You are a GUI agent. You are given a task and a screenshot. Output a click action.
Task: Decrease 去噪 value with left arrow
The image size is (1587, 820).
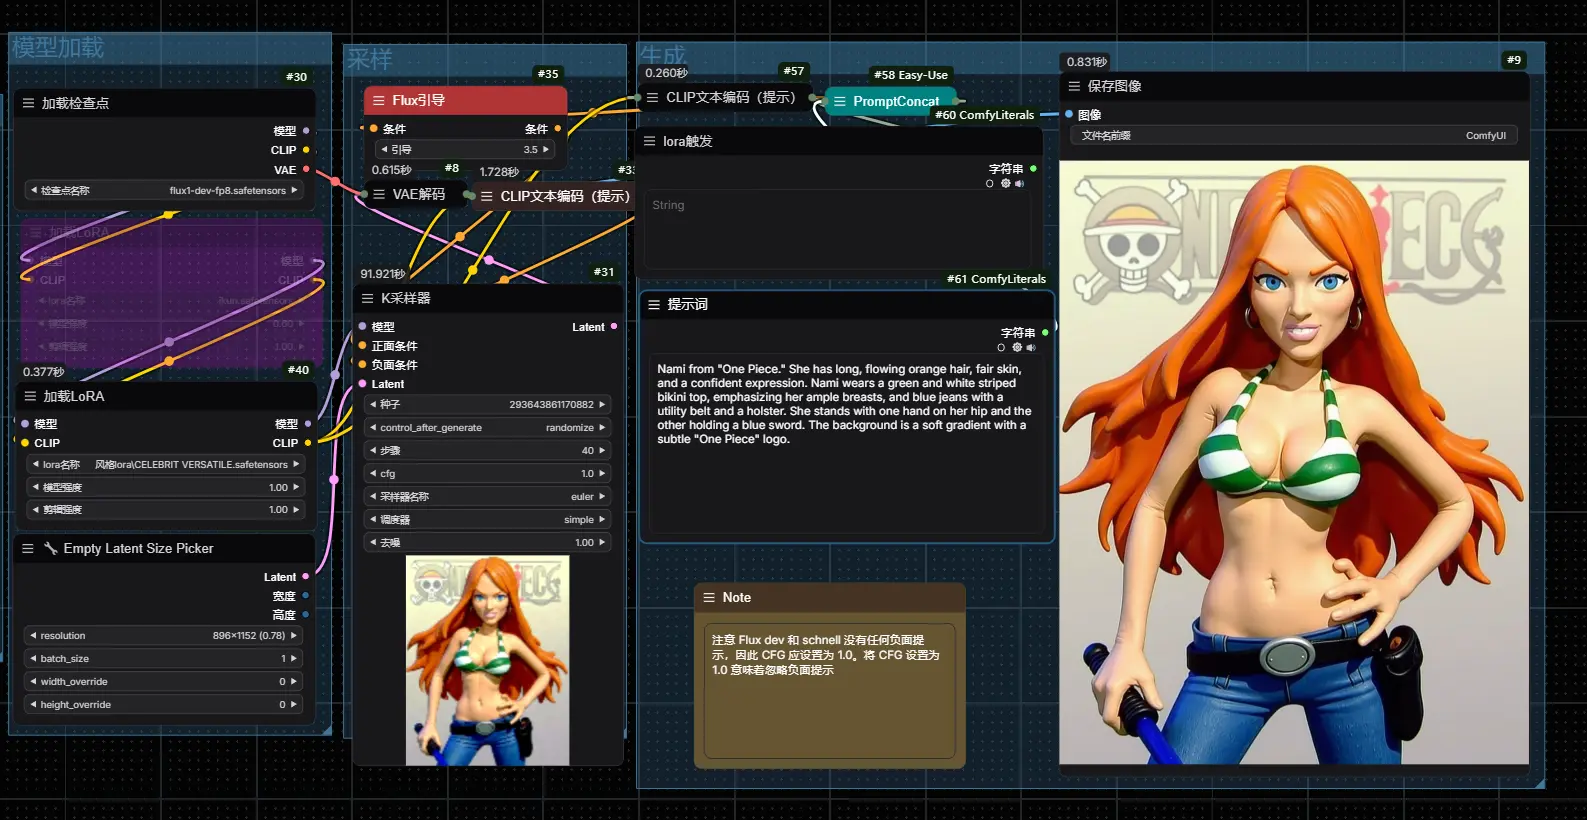point(373,542)
